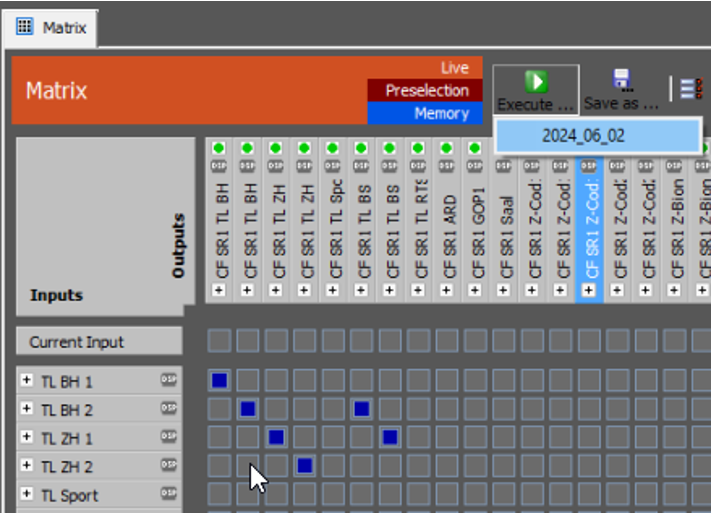Screen dimensions: 712x514
Task: Click the DSP icon of CF SR1 TL Spc column
Action: pyautogui.click(x=333, y=166)
